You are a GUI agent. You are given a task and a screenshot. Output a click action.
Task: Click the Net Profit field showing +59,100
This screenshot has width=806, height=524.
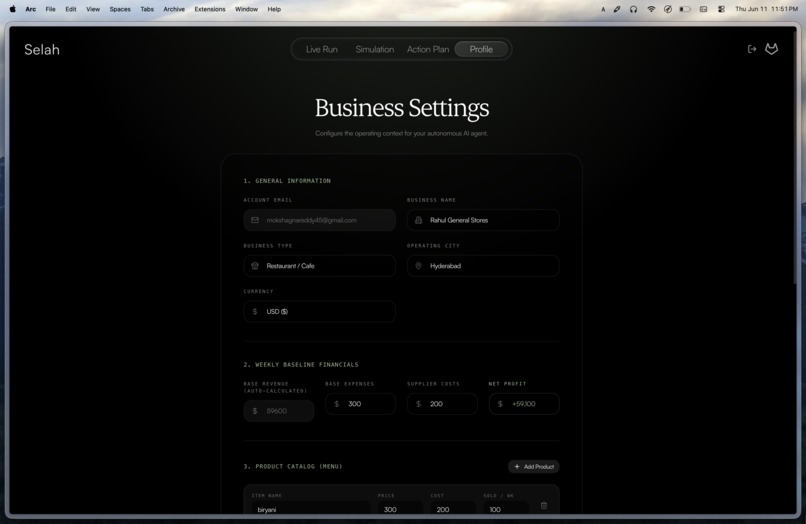pyautogui.click(x=524, y=404)
